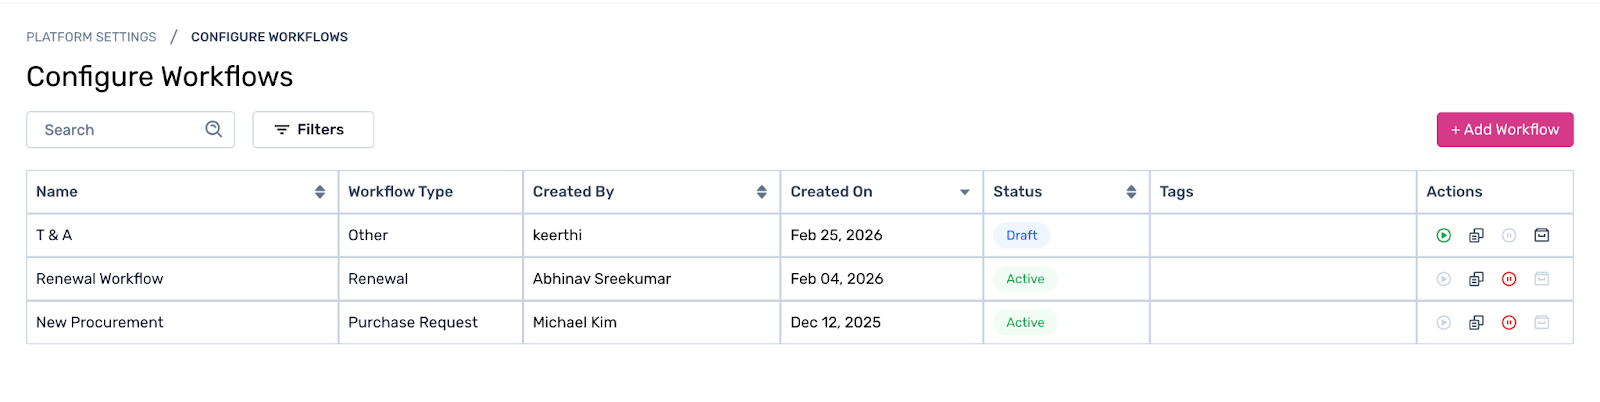This screenshot has height=402, width=1600.
Task: Click the New Procurement workflow name
Action: [100, 323]
